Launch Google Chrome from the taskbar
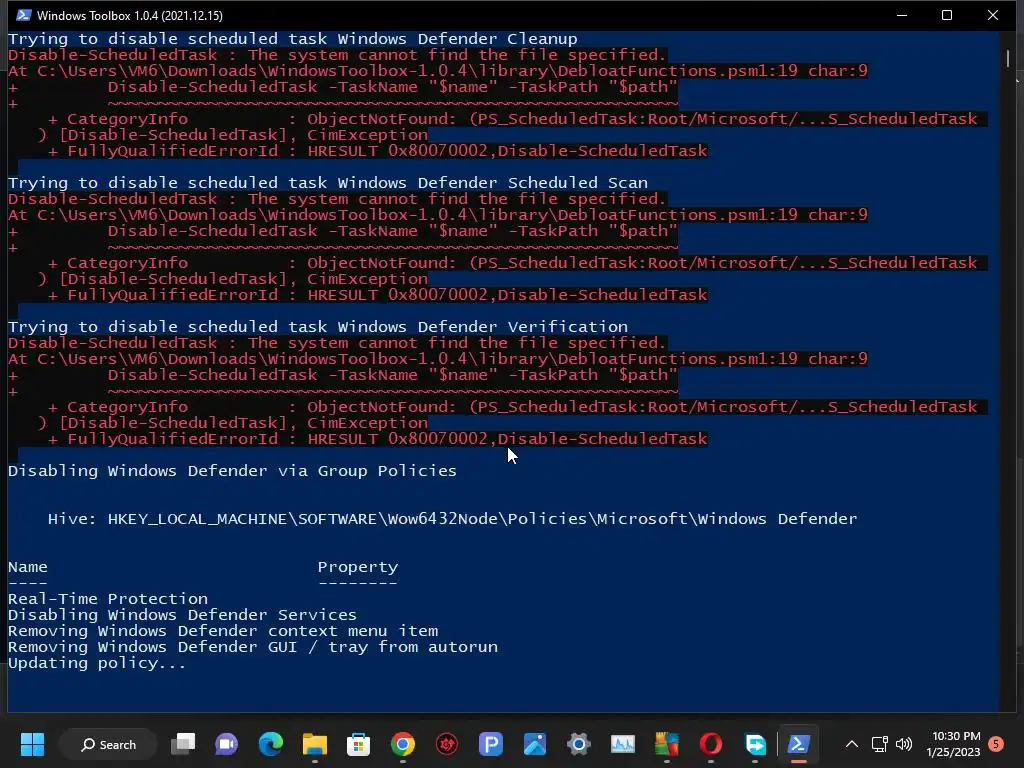 click(402, 744)
